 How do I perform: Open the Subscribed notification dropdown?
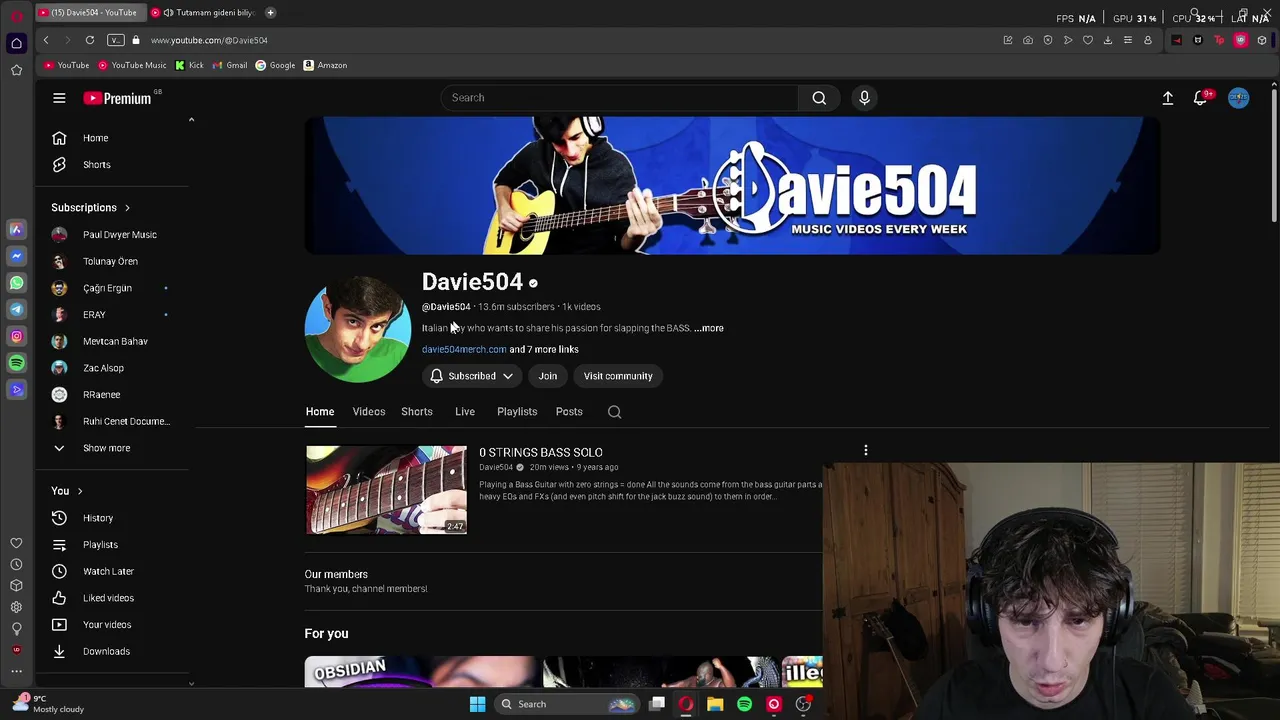tap(471, 376)
